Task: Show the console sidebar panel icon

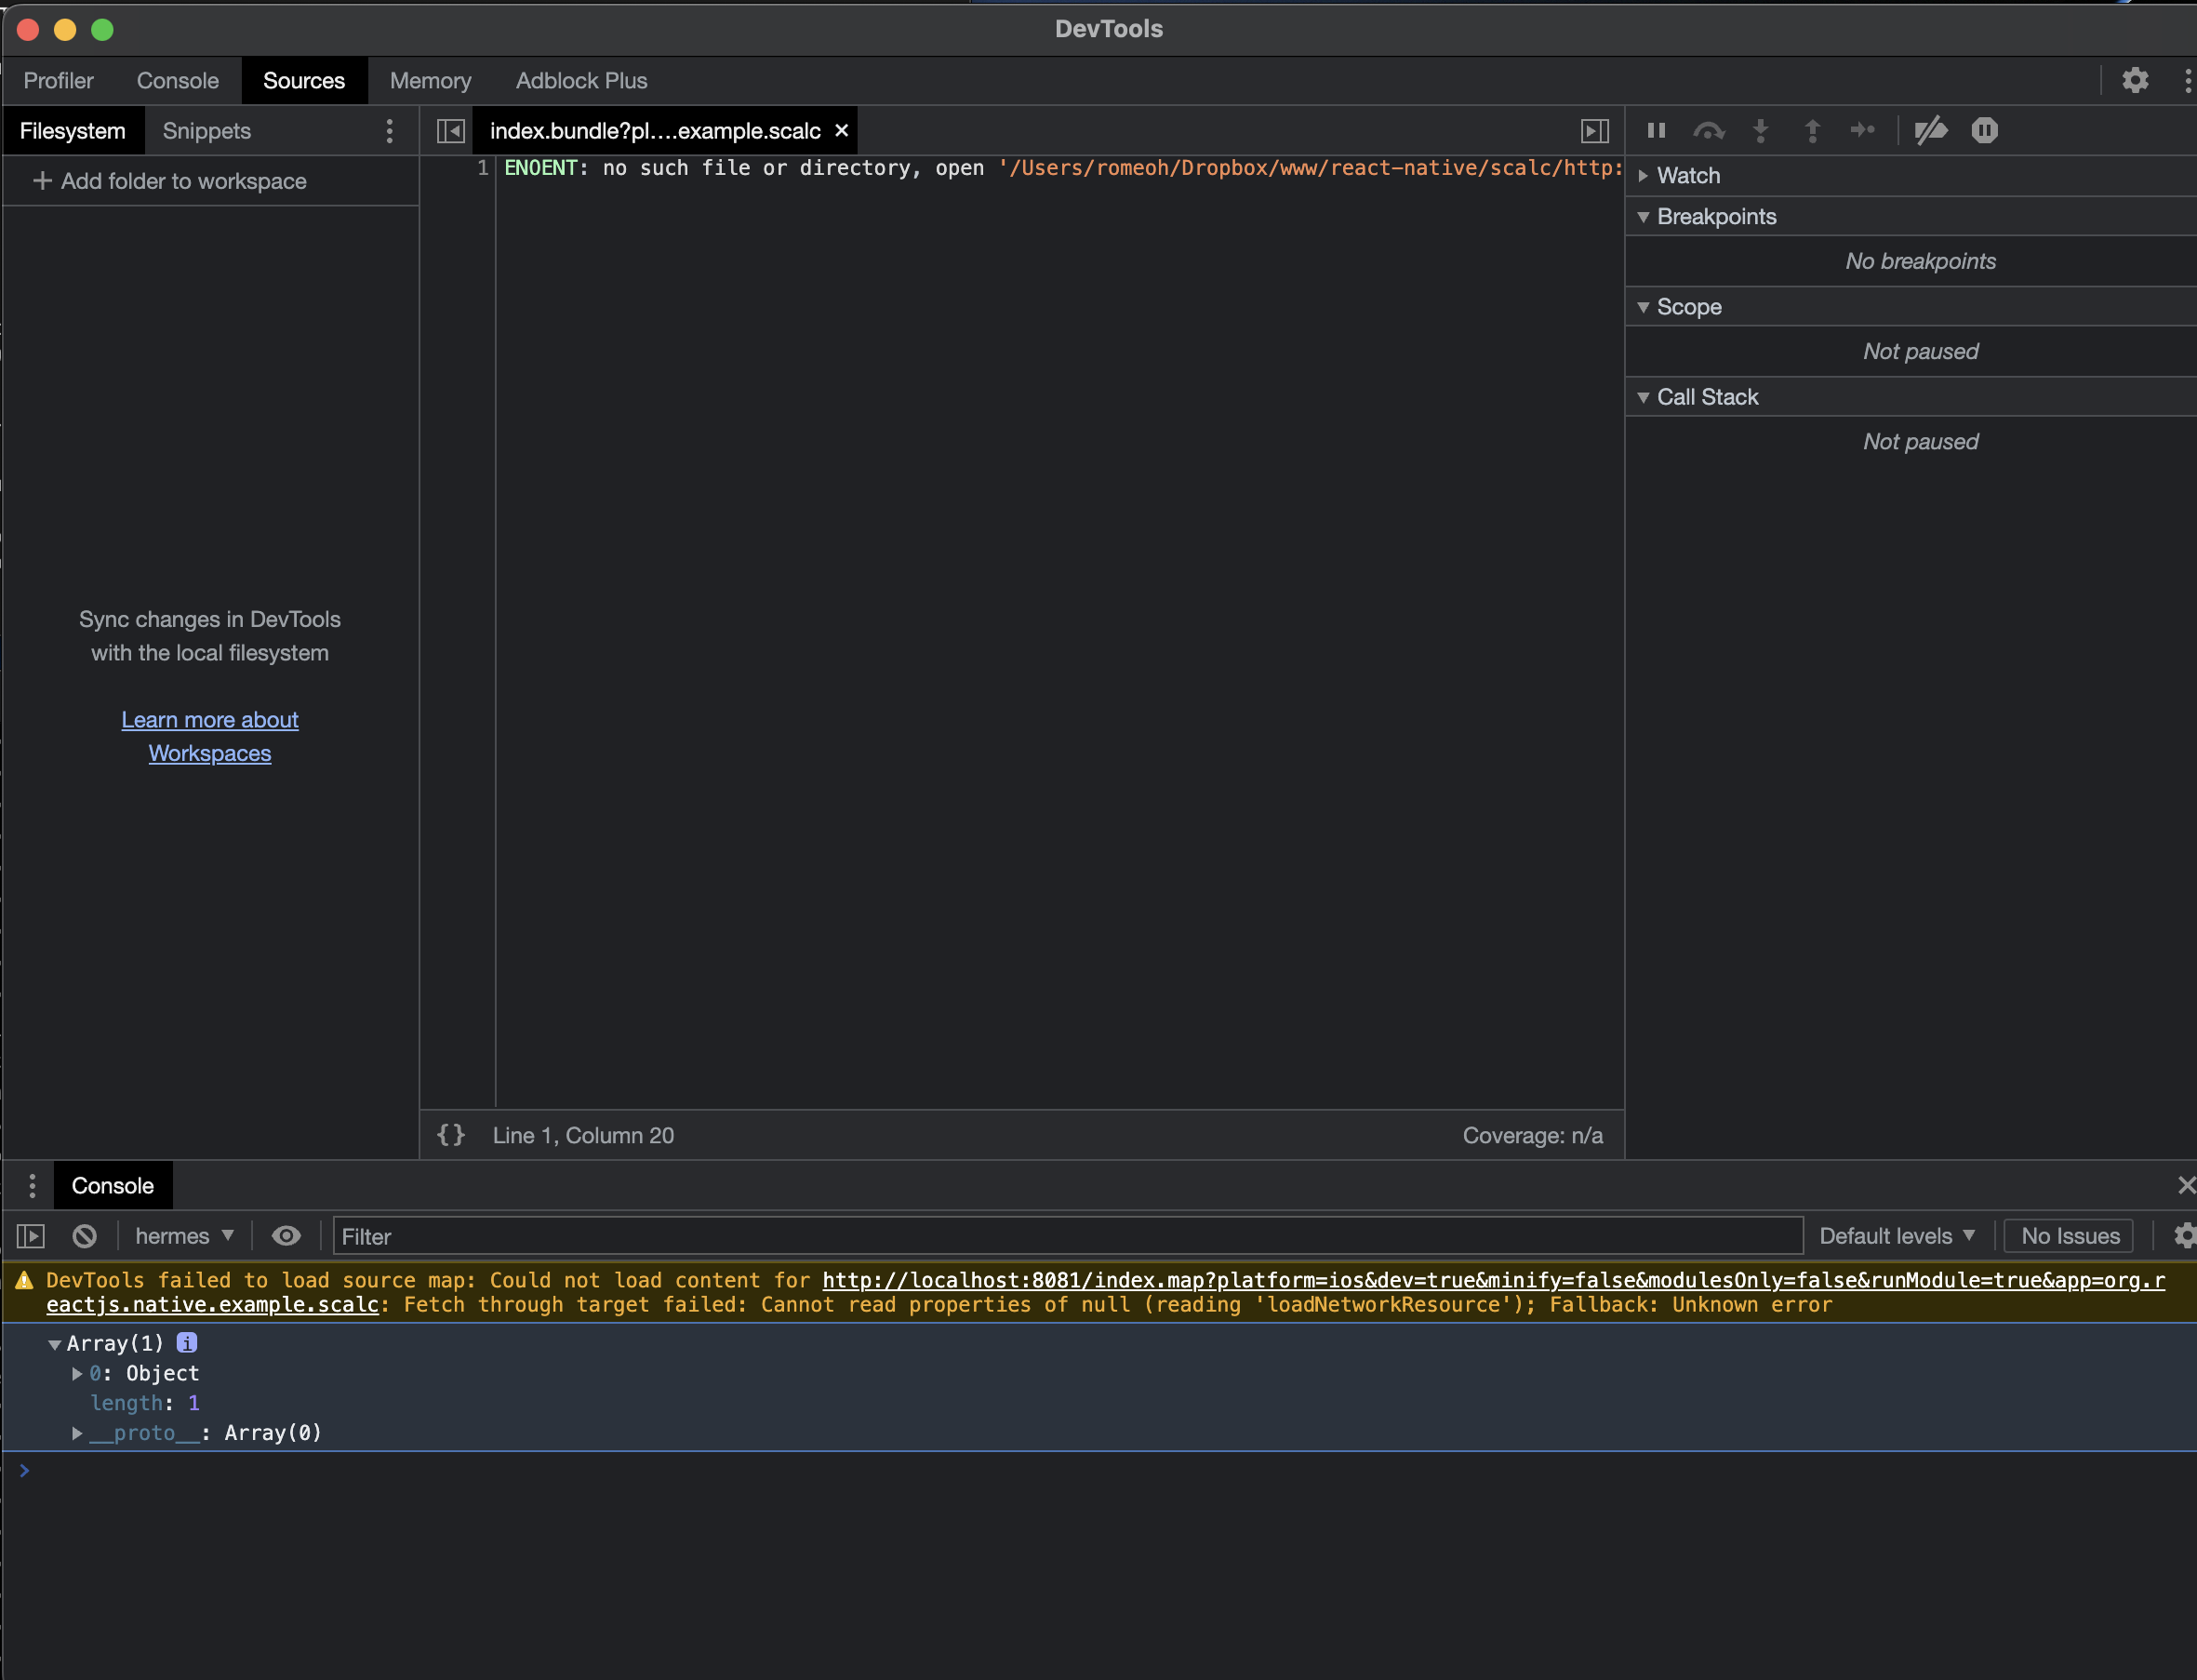Action: click(x=31, y=1236)
